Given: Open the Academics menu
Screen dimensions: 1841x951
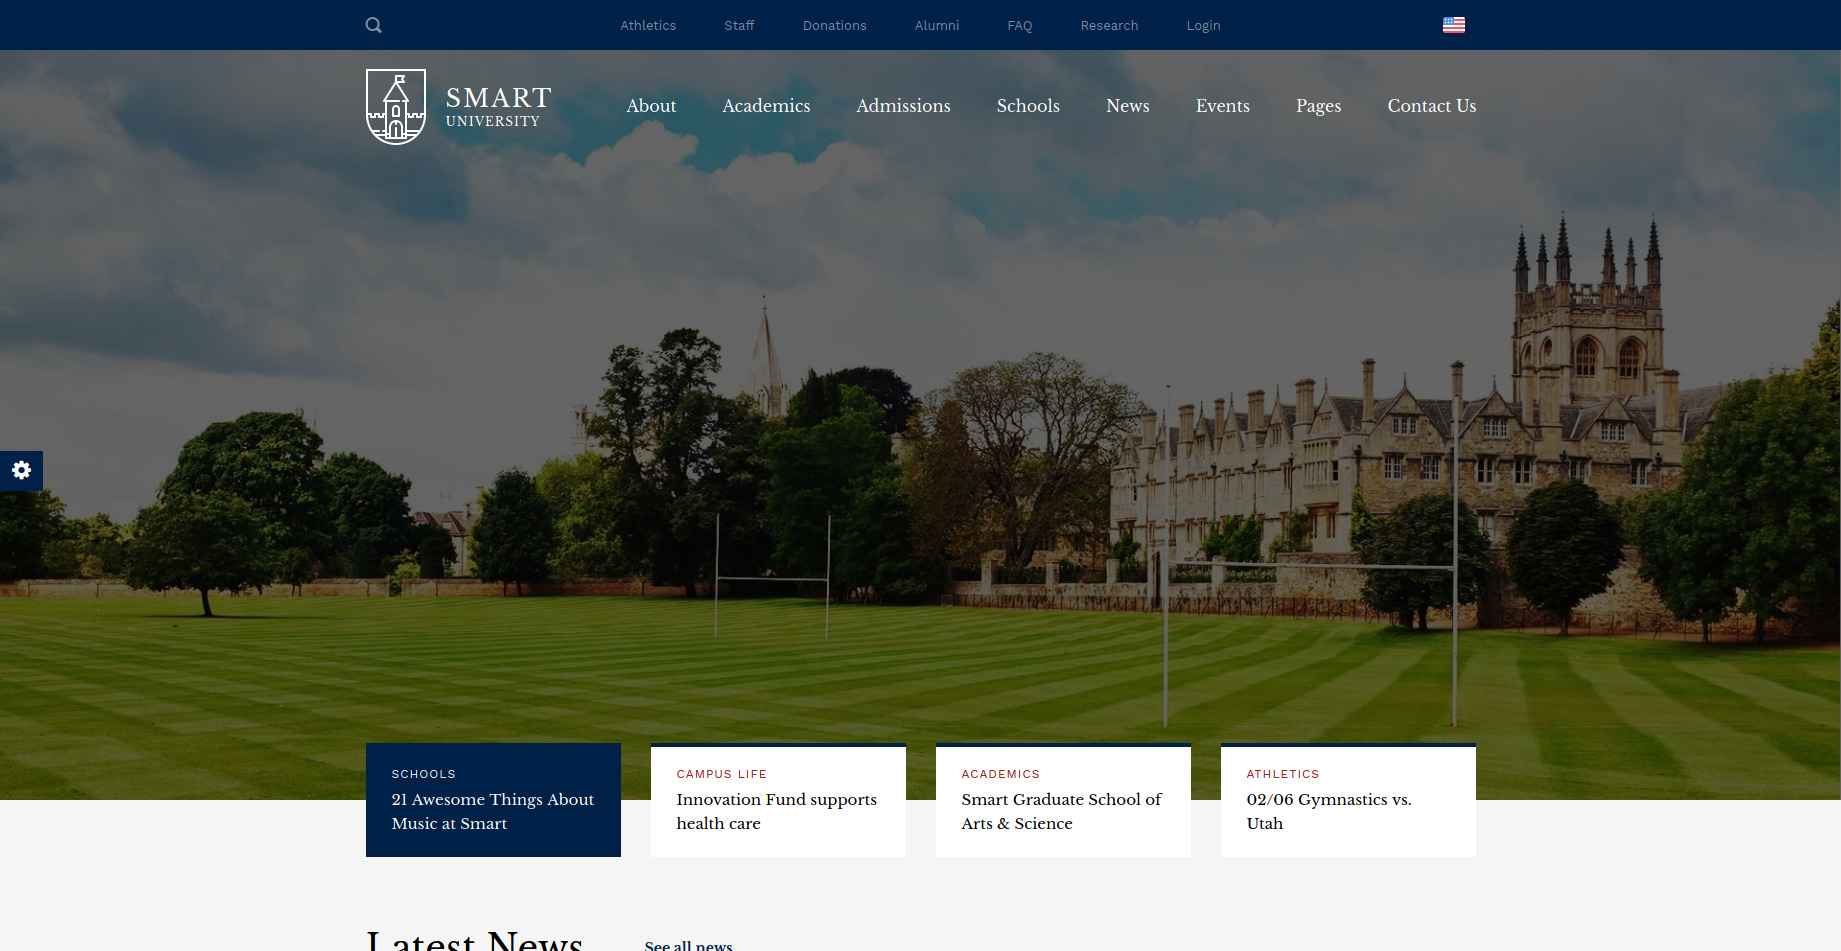Looking at the screenshot, I should tap(766, 106).
